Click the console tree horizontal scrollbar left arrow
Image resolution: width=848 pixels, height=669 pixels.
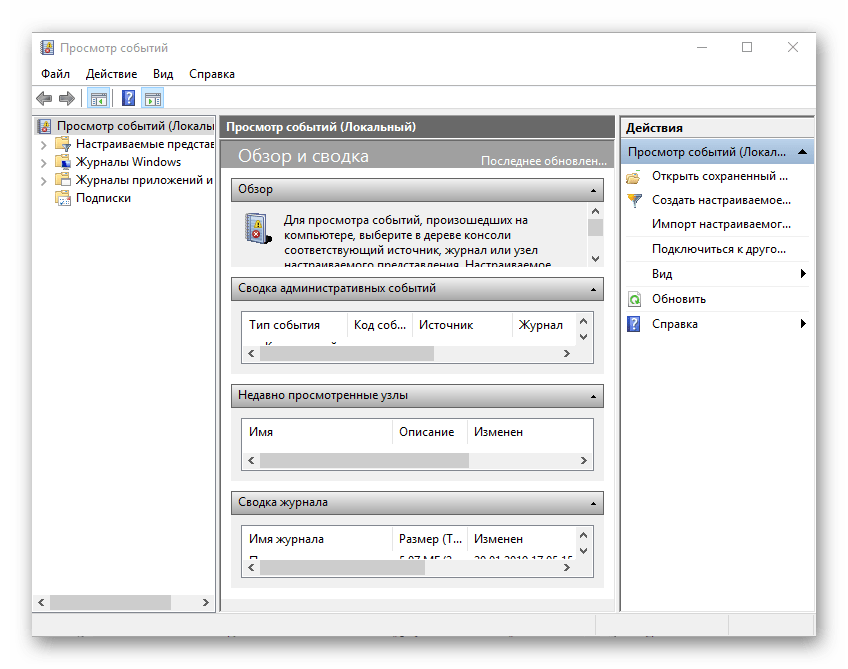tap(41, 602)
